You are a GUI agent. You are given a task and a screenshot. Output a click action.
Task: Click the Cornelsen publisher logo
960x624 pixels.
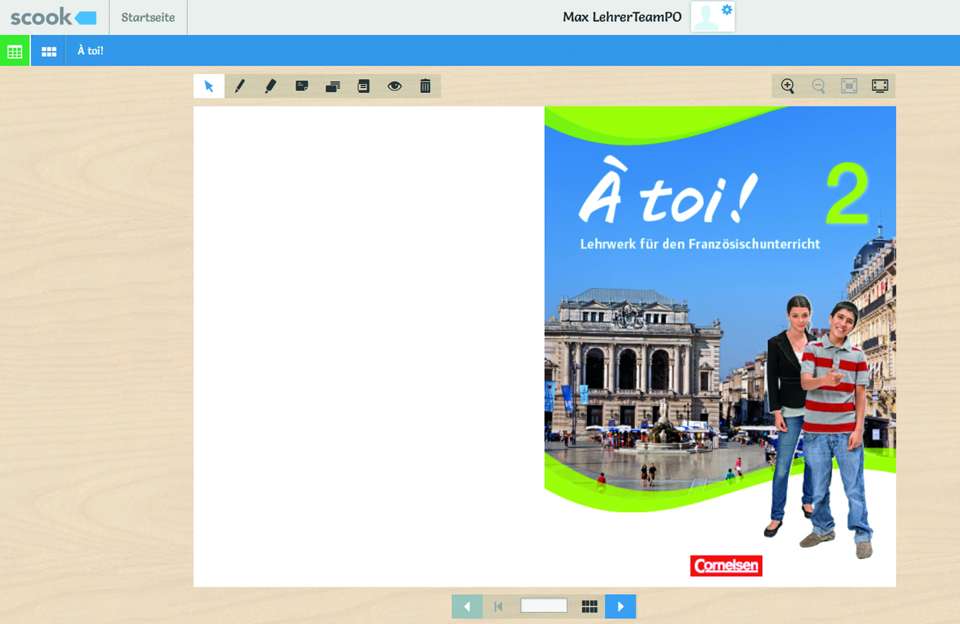click(x=726, y=565)
